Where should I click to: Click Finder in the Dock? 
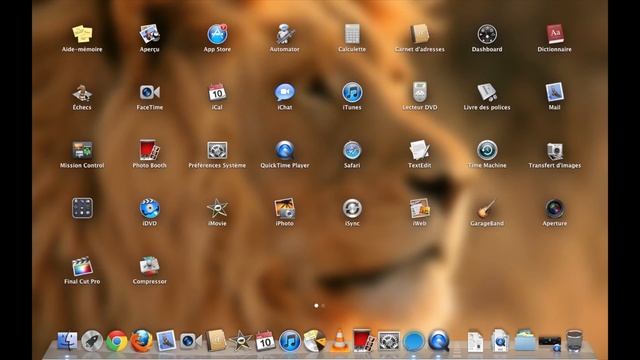(67, 341)
